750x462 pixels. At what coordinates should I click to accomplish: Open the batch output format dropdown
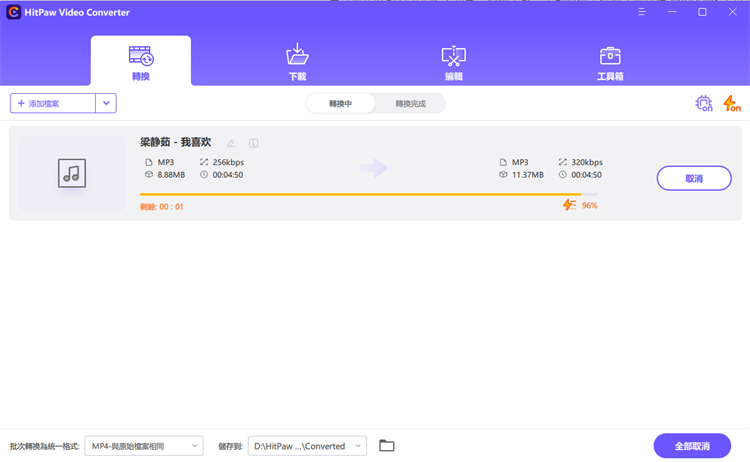(x=144, y=446)
